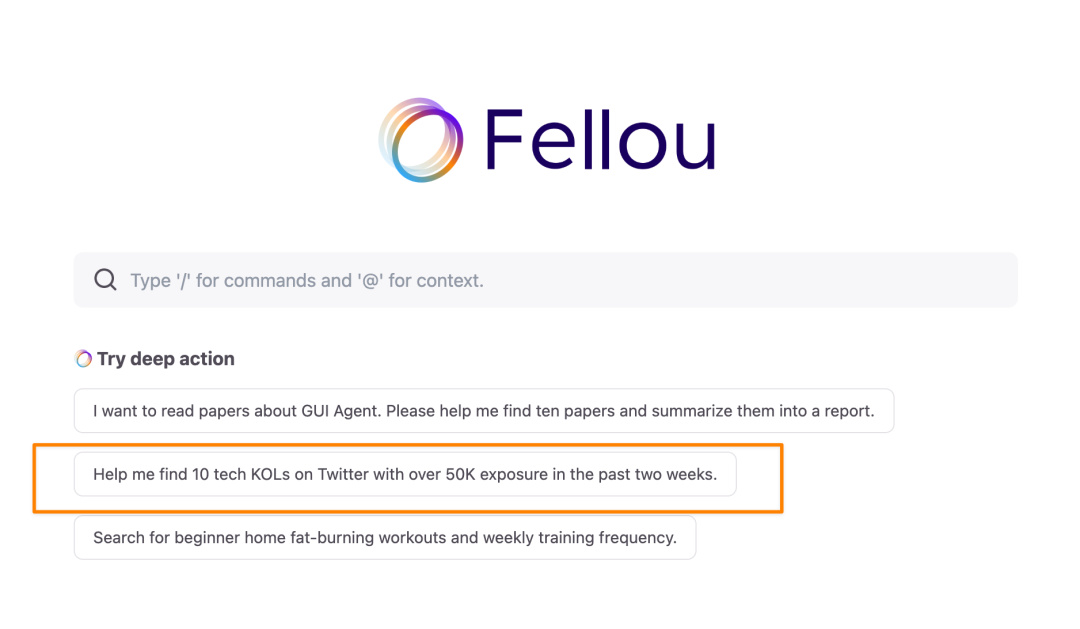This screenshot has width=1080, height=629.
Task: Click the last deep action suggestion chip
Action: click(384, 537)
